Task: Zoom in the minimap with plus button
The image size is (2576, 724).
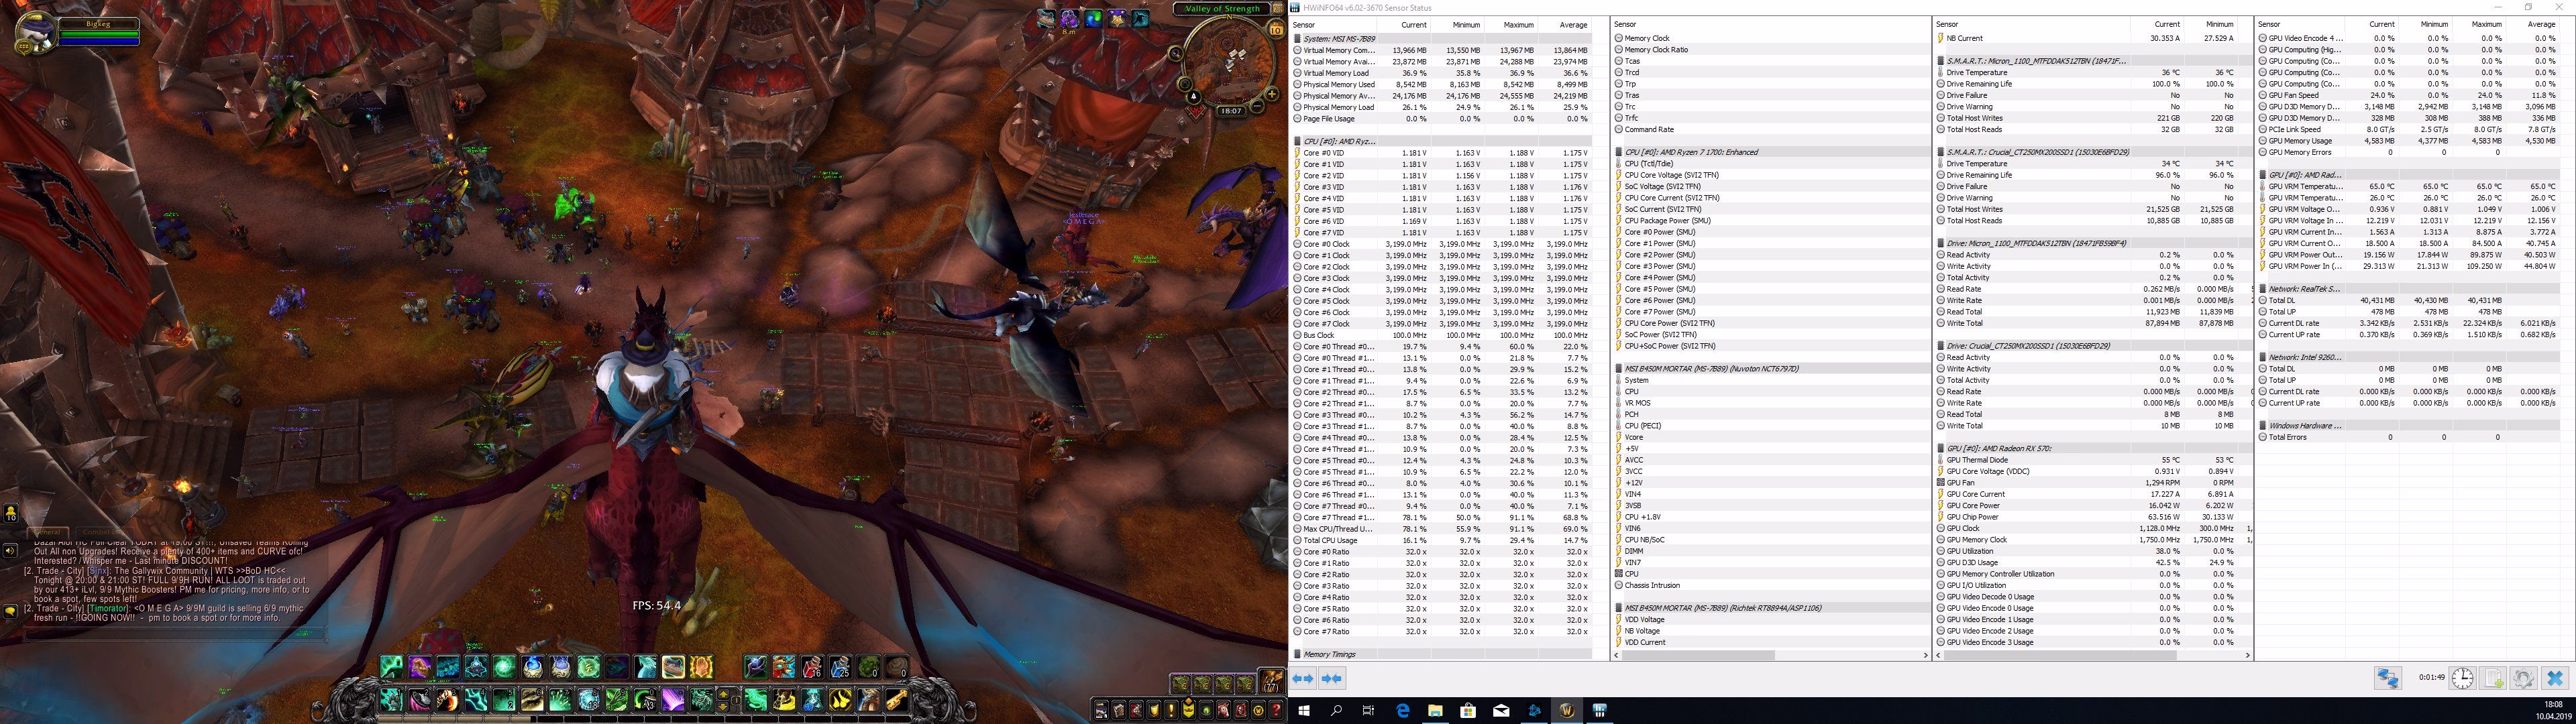Action: click(x=1272, y=94)
